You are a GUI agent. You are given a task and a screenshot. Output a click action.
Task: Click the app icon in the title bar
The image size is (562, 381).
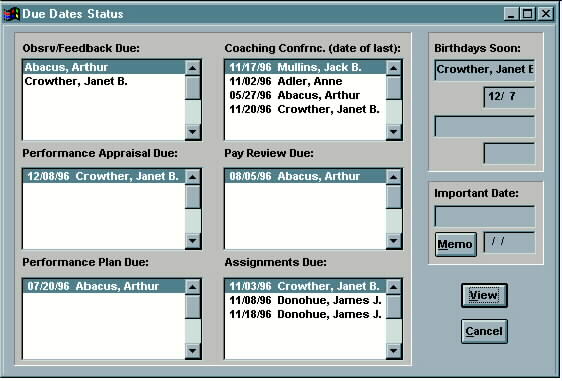point(11,14)
